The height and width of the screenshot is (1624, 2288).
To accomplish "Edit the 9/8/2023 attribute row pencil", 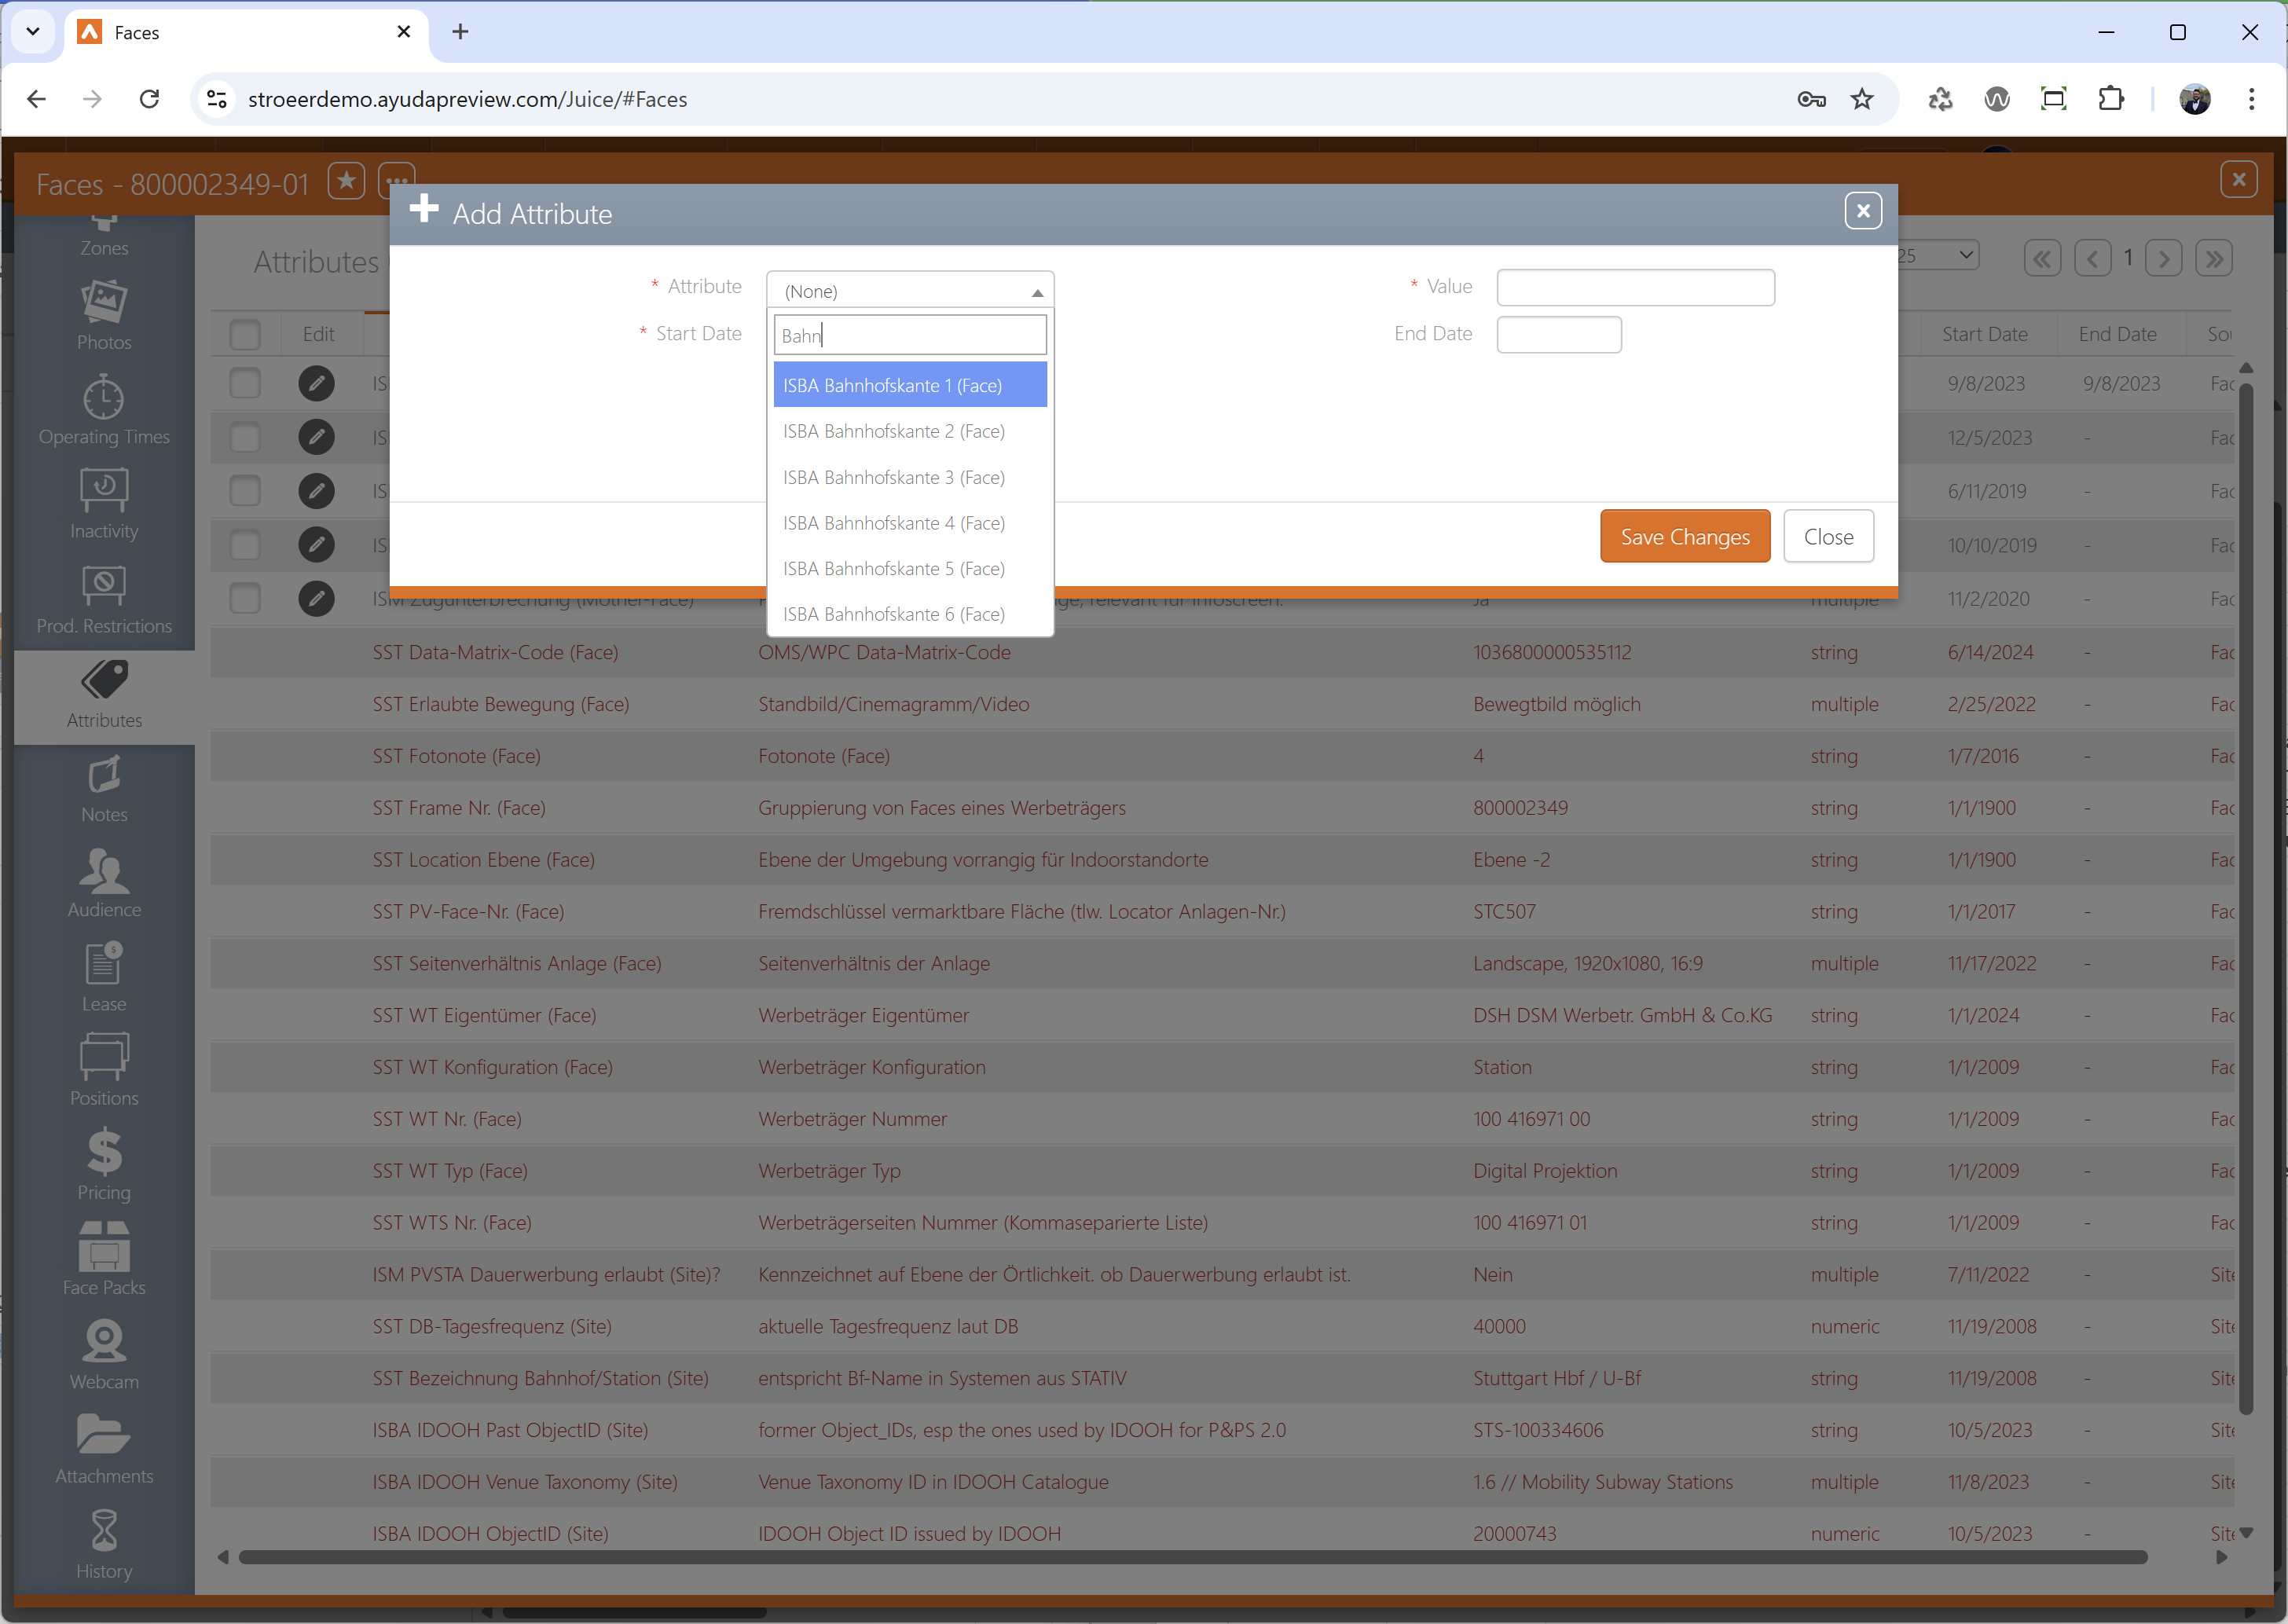I will [316, 383].
